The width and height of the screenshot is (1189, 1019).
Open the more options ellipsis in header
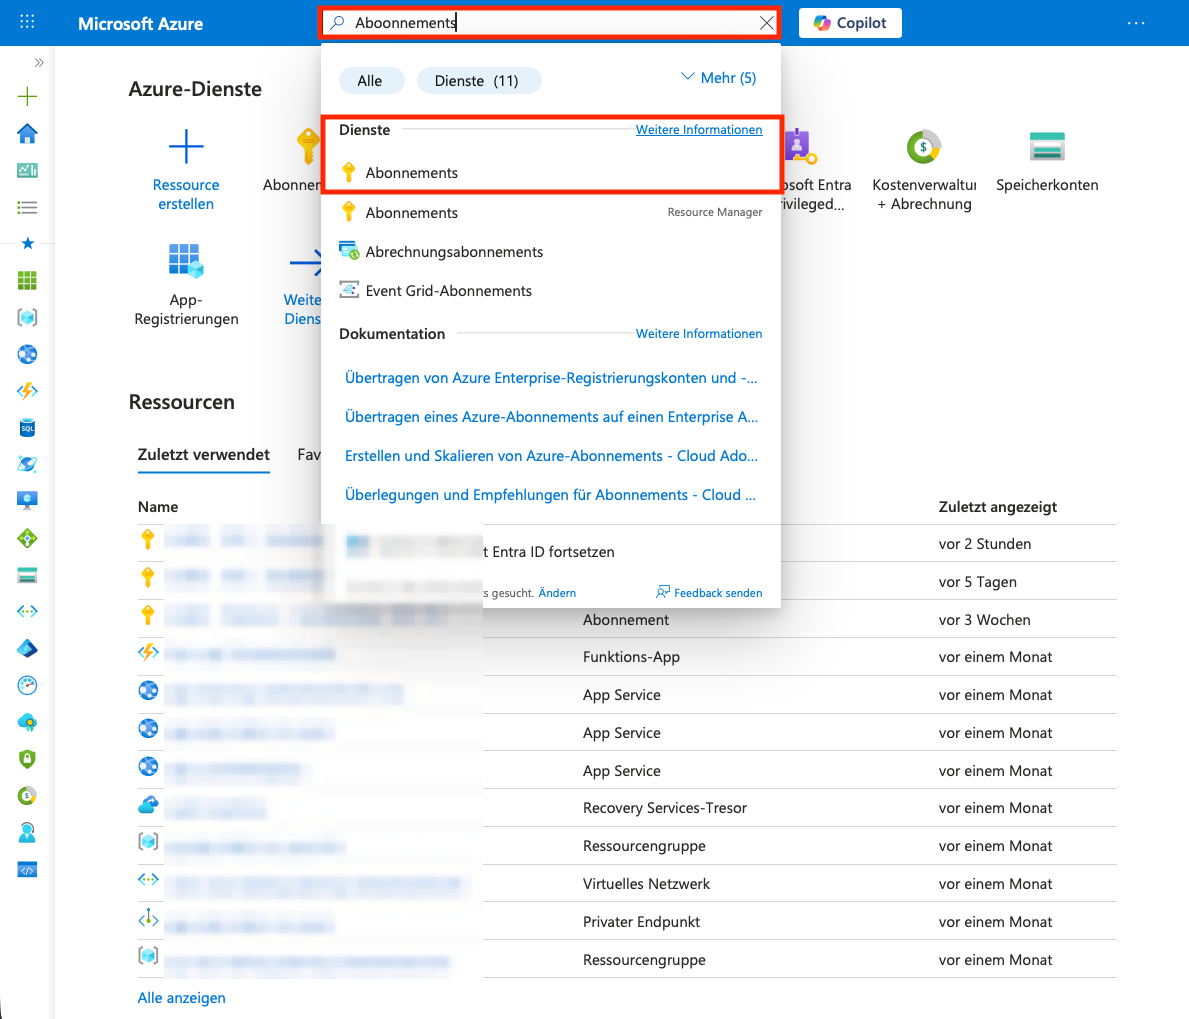click(x=1136, y=23)
